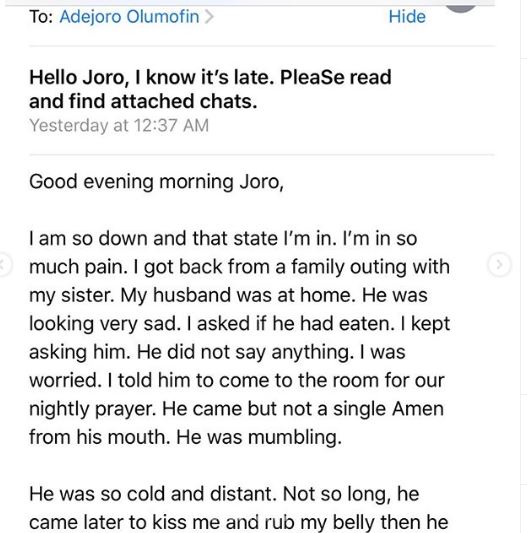Click the greeting 'Good evening morning Joro,'
The height and width of the screenshot is (533, 527).
(x=156, y=182)
